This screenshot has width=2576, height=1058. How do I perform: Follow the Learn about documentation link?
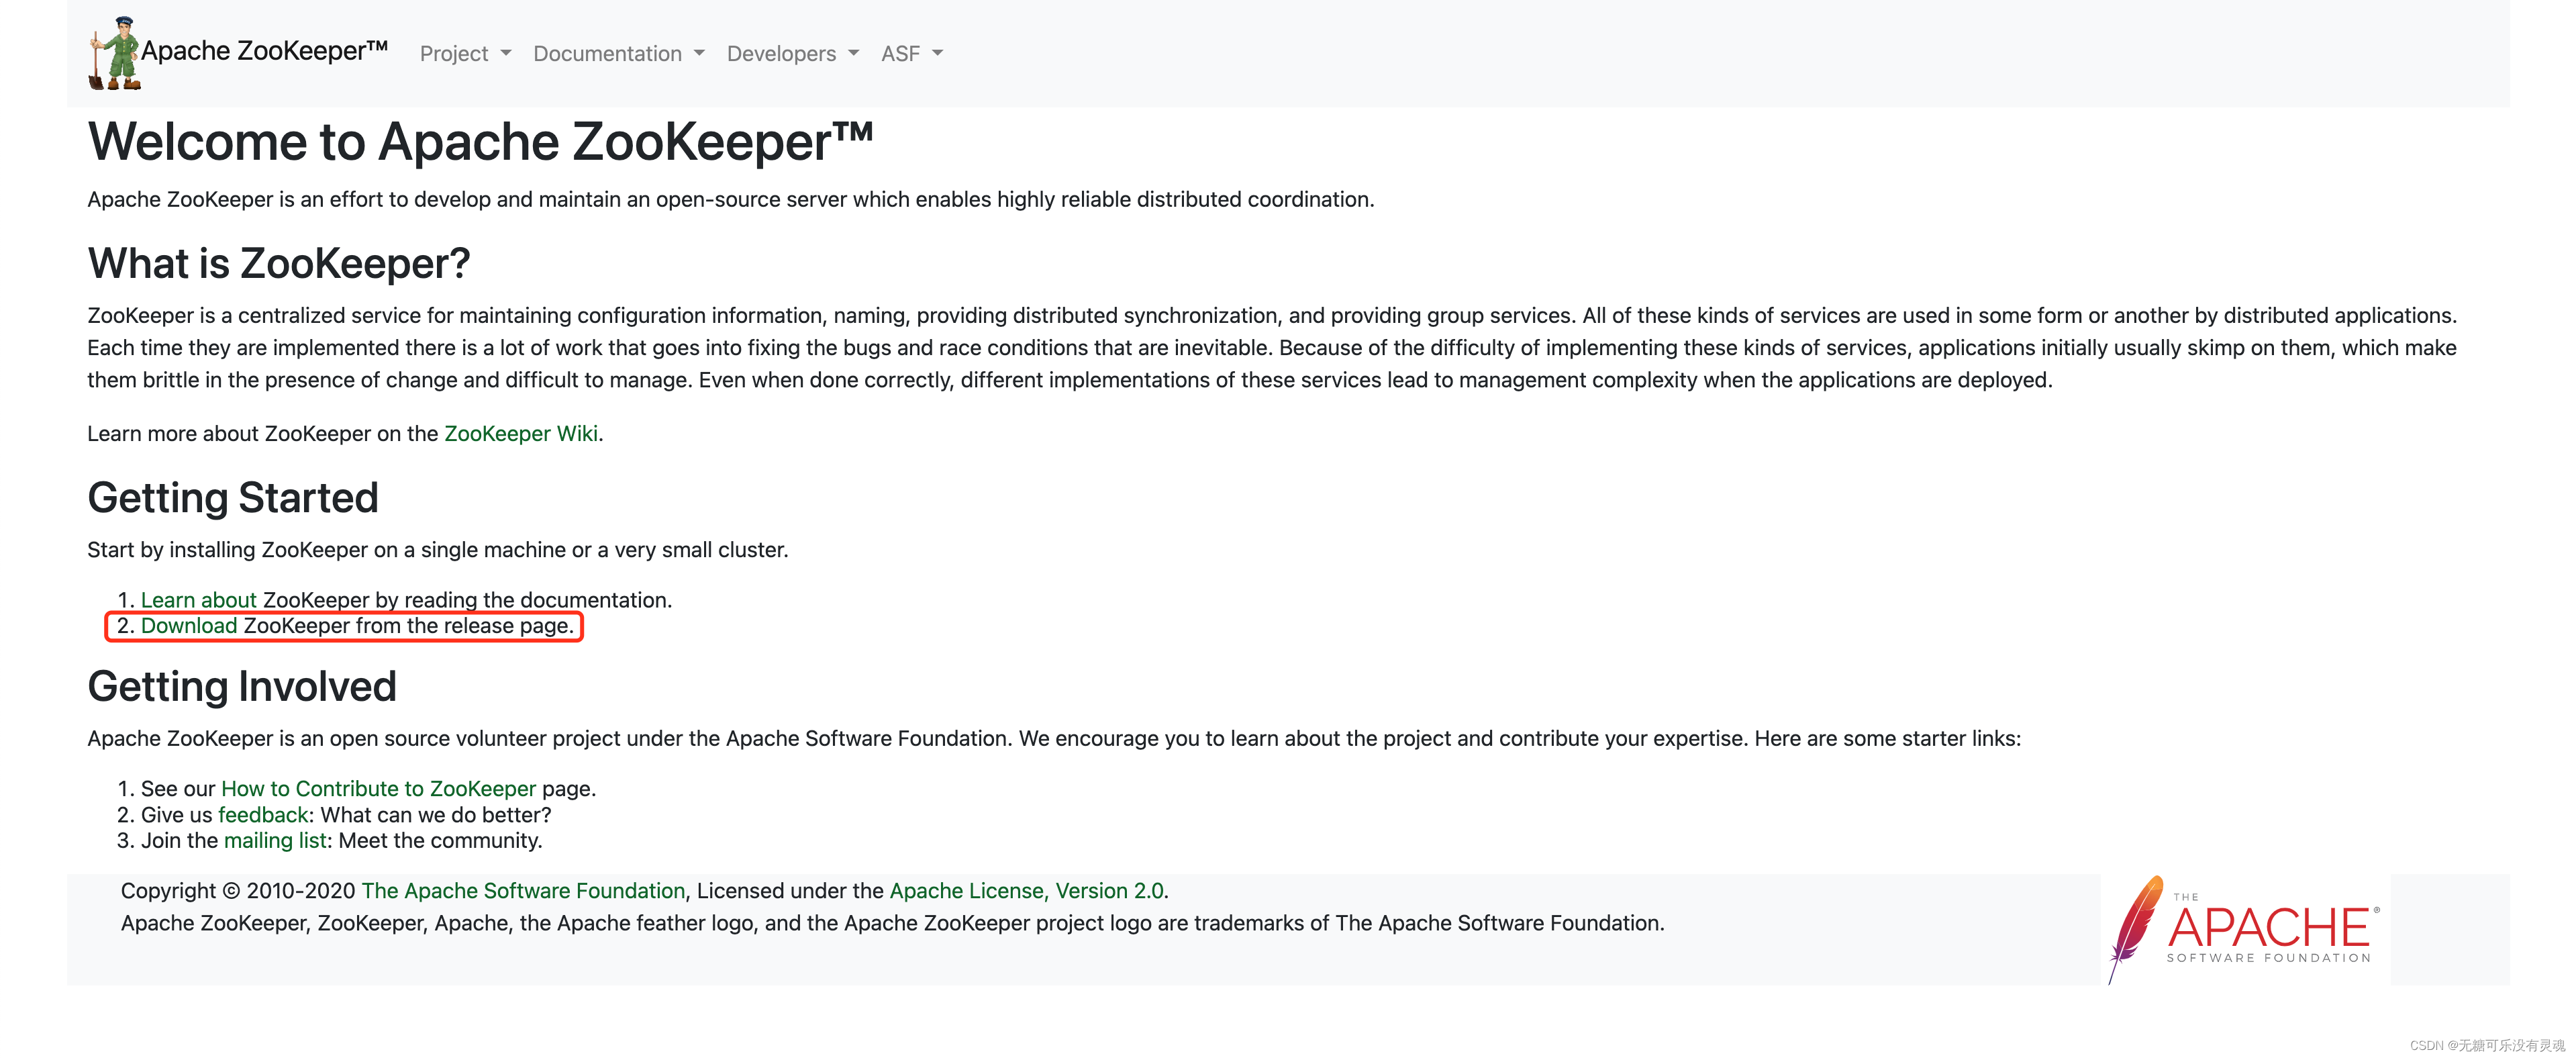199,600
